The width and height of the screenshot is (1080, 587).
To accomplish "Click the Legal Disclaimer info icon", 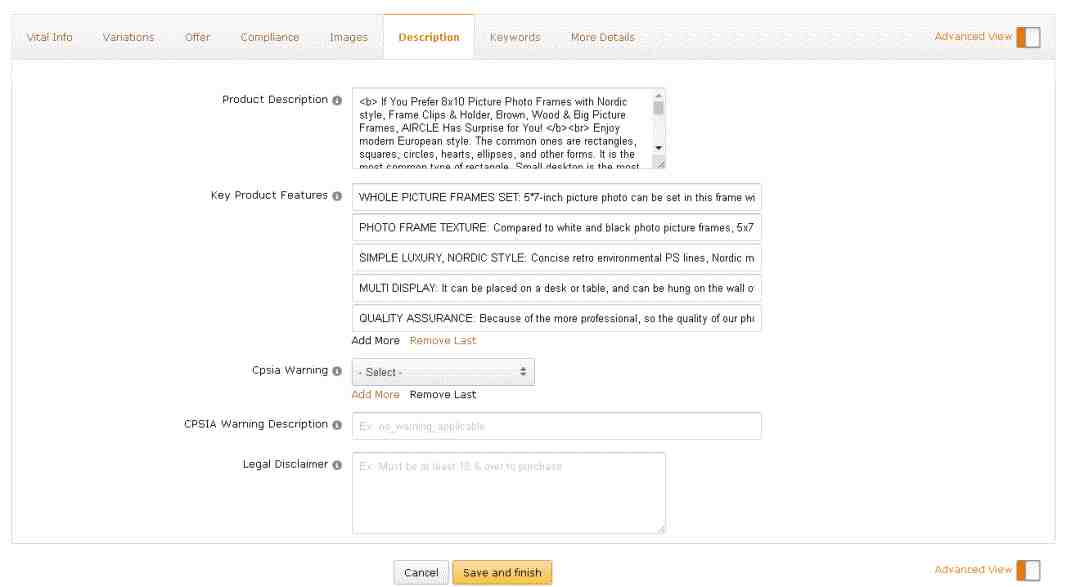I will (x=337, y=466).
